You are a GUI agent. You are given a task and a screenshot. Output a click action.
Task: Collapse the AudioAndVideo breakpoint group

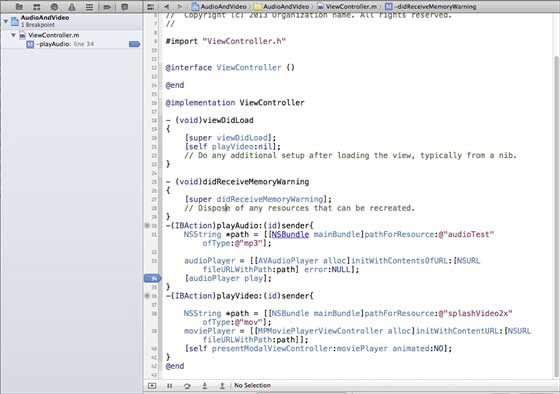[x=6, y=21]
